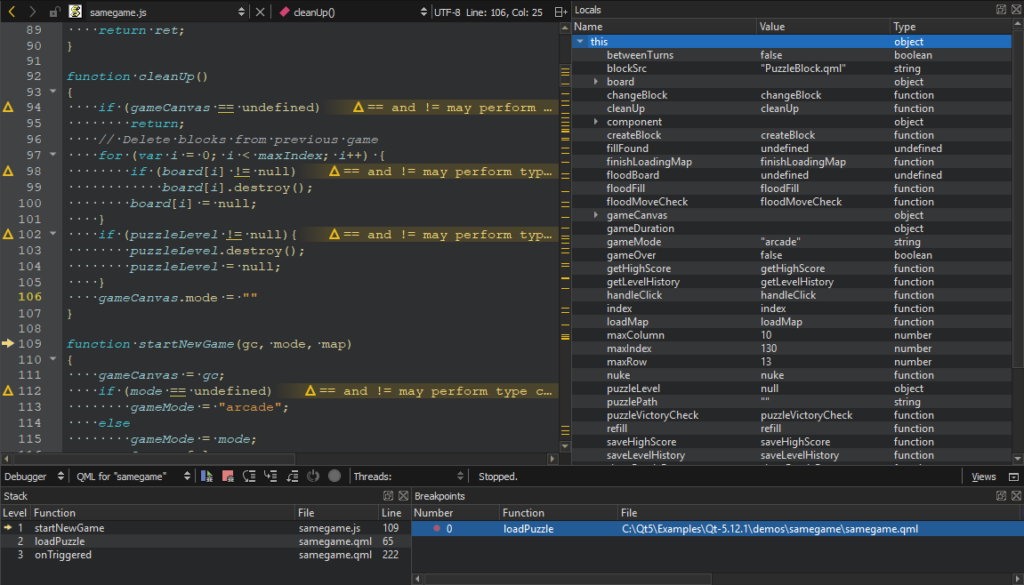
Task: Step out of the current function
Action: (291, 477)
